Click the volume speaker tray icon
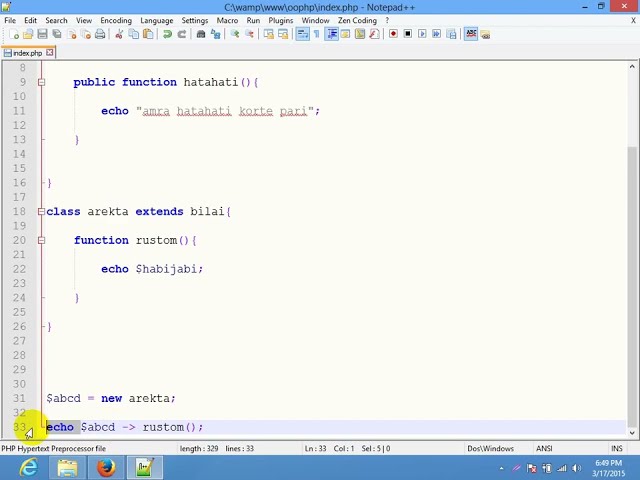 [576, 468]
